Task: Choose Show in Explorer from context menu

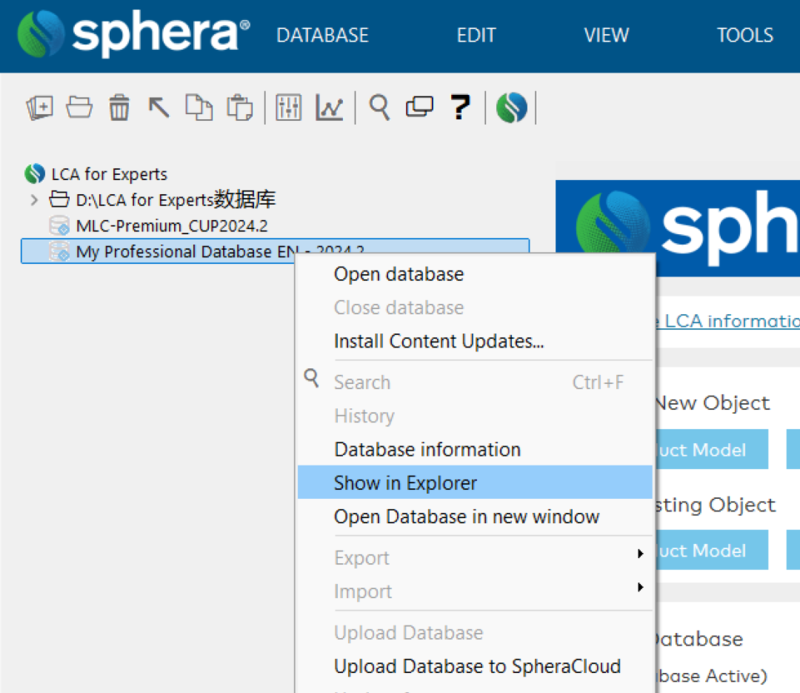Action: coord(406,483)
